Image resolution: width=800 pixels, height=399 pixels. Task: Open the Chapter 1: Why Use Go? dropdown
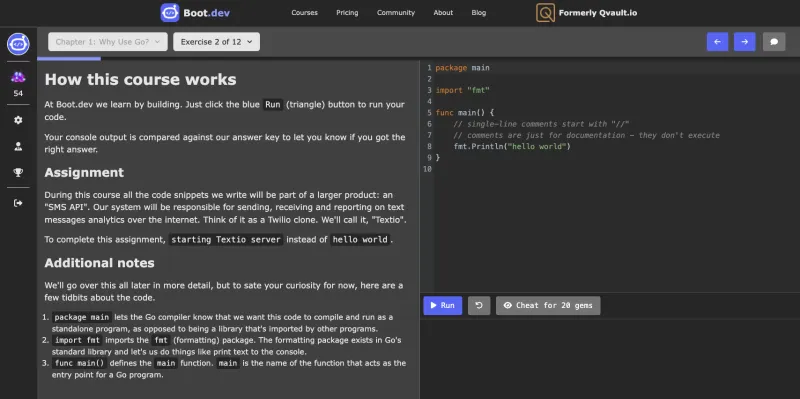[108, 42]
